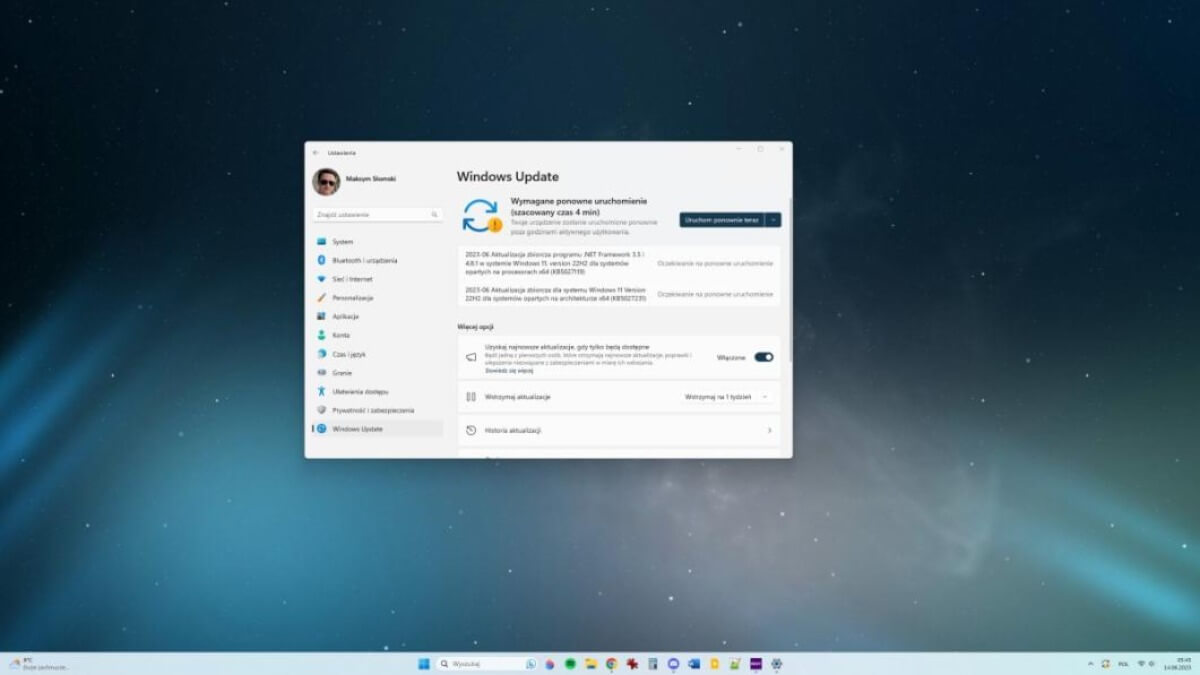Screen dimensions: 1200x675
Task: Click the Znajdź ustawienie search field
Action: click(x=378, y=214)
